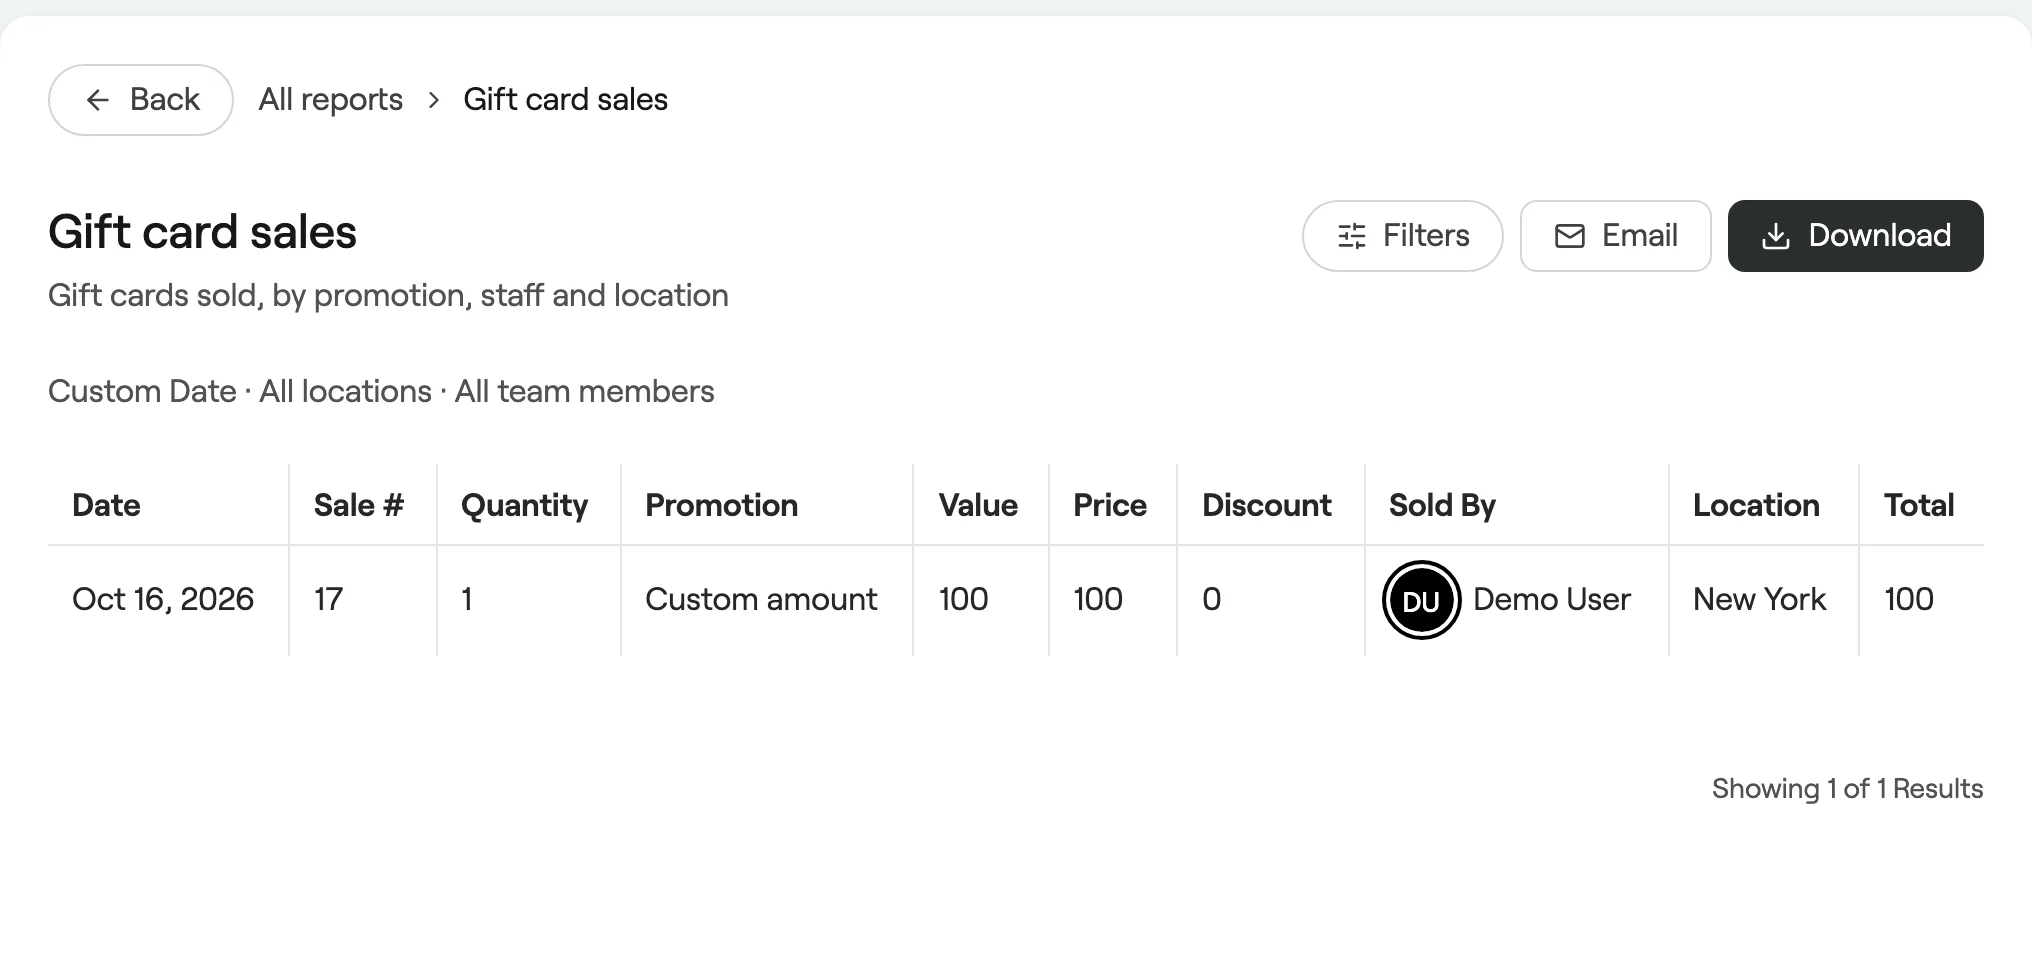Click the DU user avatar
2032x960 pixels.
click(x=1421, y=600)
